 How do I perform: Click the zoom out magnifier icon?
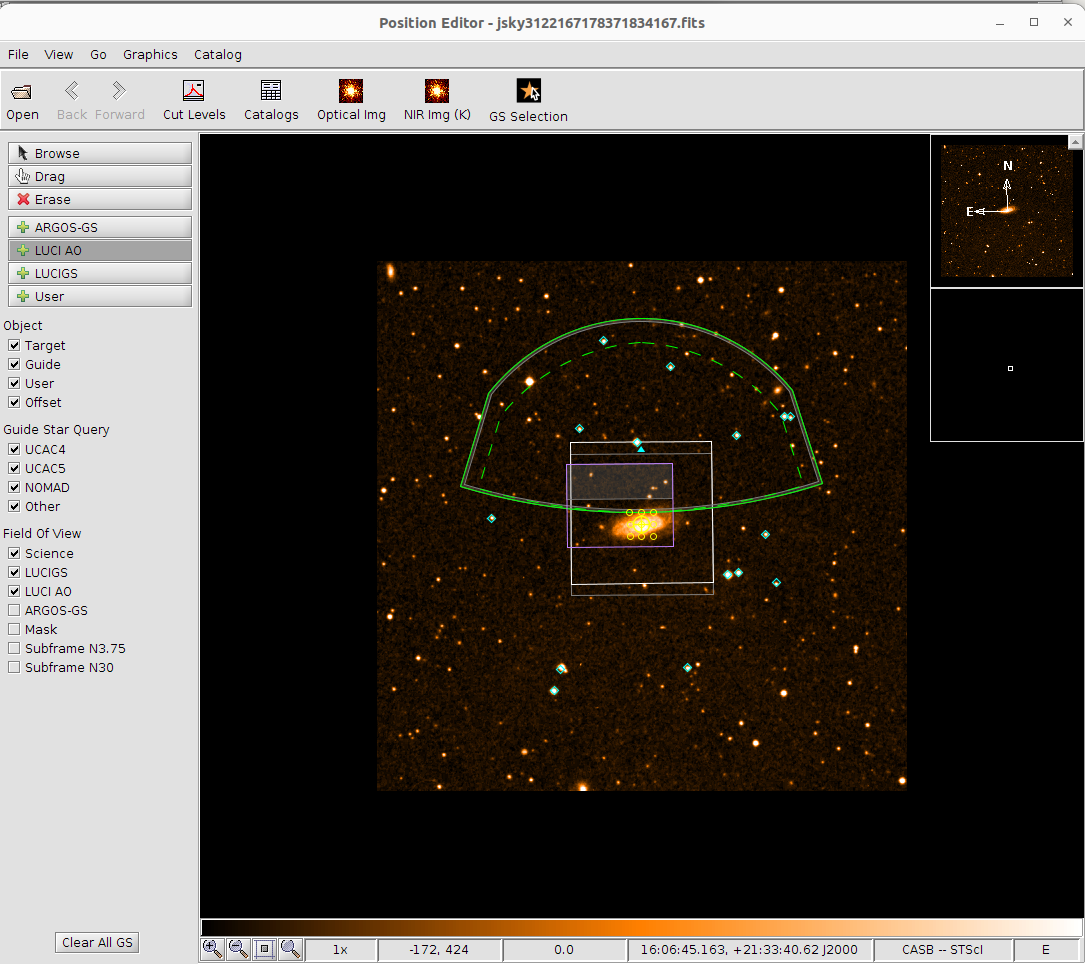(238, 949)
